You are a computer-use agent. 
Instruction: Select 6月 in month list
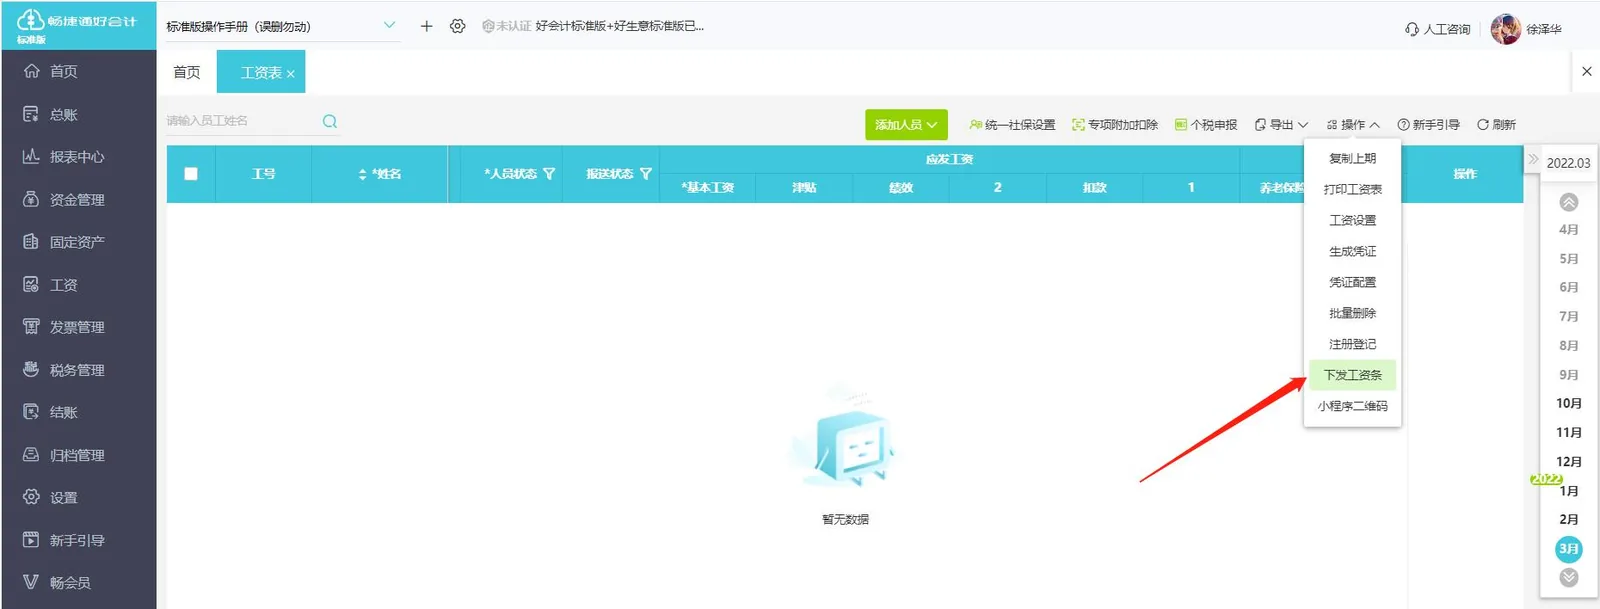click(x=1568, y=287)
